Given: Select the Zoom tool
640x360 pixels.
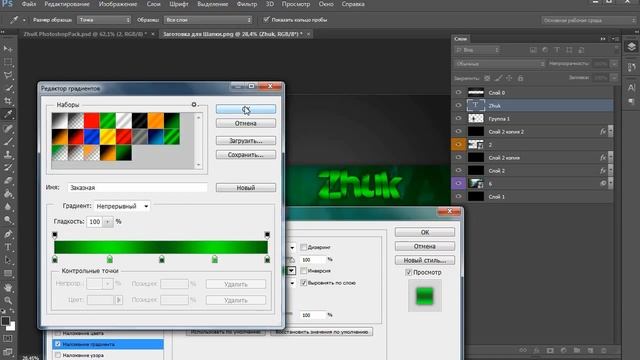Looking at the screenshot, I should tap(8, 300).
